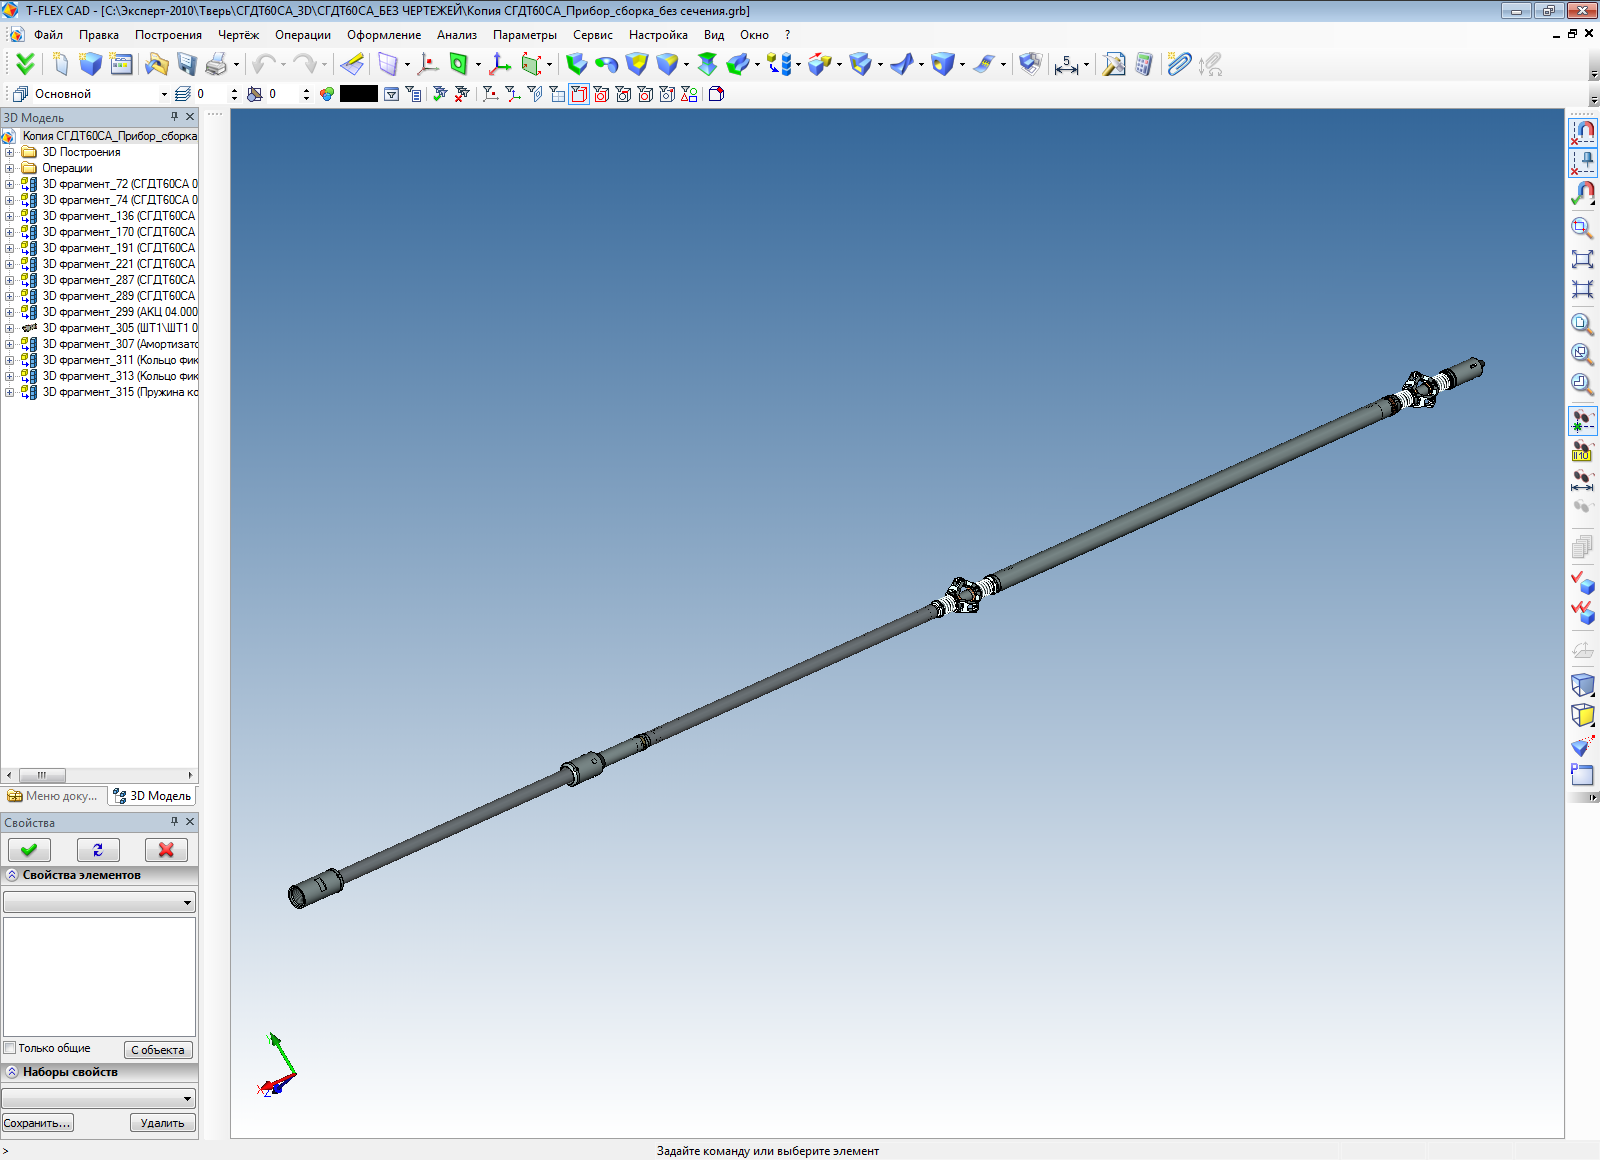Open the calculator variables icon
This screenshot has width=1600, height=1160.
coord(1143,64)
